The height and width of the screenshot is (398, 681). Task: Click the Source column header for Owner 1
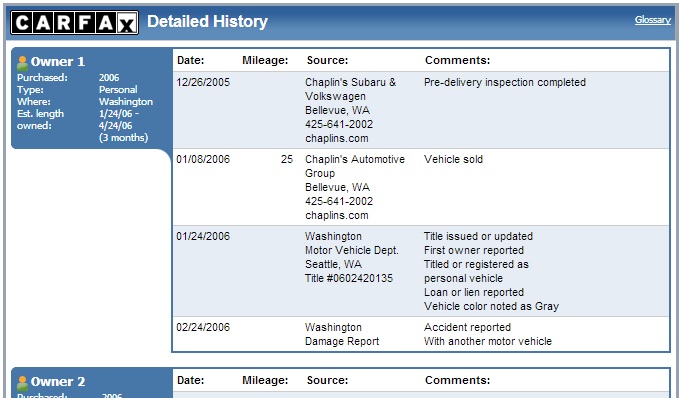click(327, 60)
